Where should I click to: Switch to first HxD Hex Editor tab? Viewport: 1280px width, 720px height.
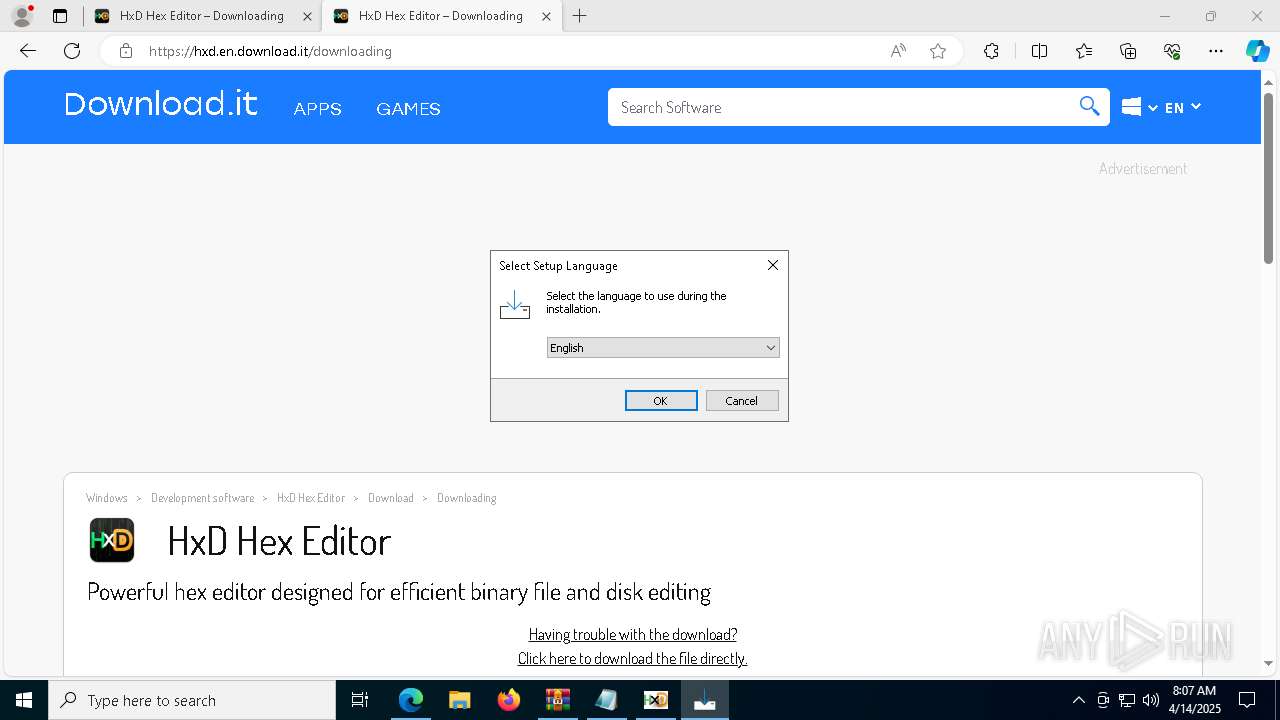(201, 16)
